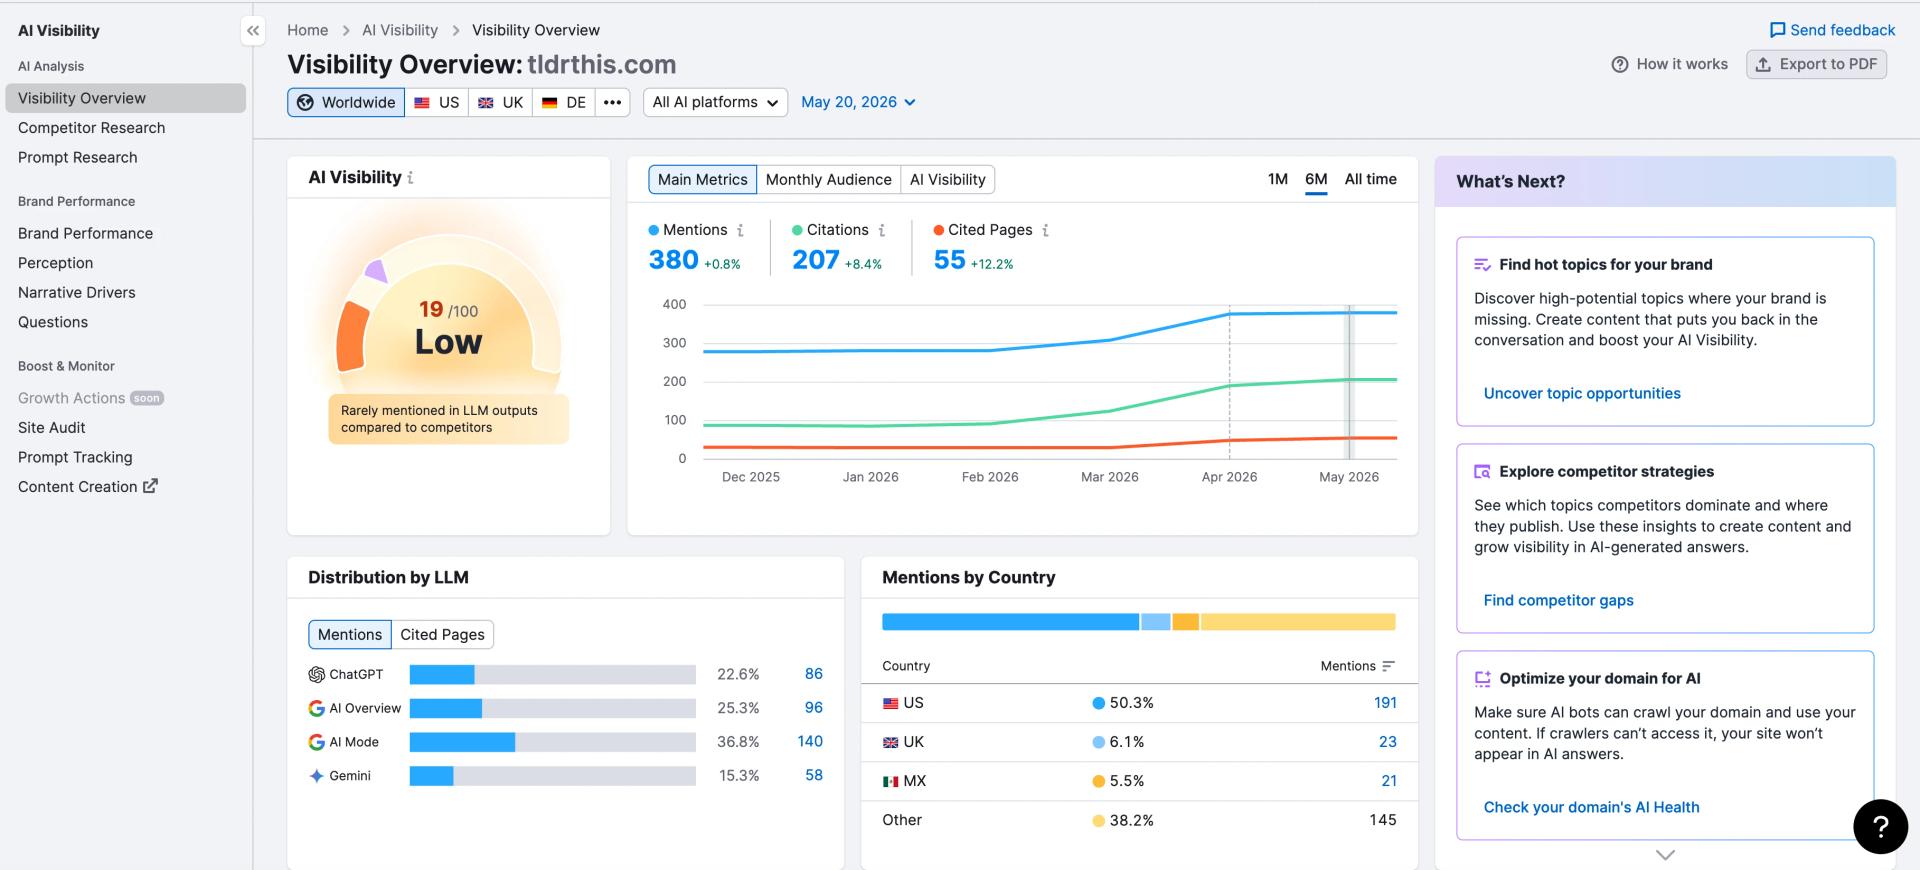Image resolution: width=1920 pixels, height=870 pixels.
Task: Click the Explore competitor strategies card icon
Action: point(1482,472)
